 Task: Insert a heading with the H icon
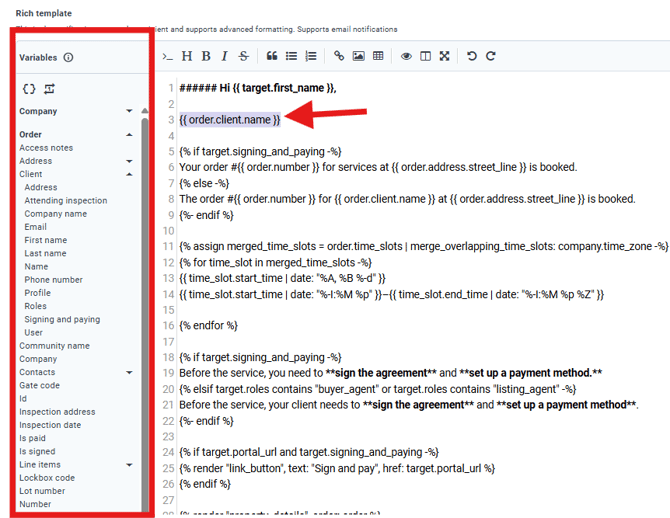(x=187, y=56)
